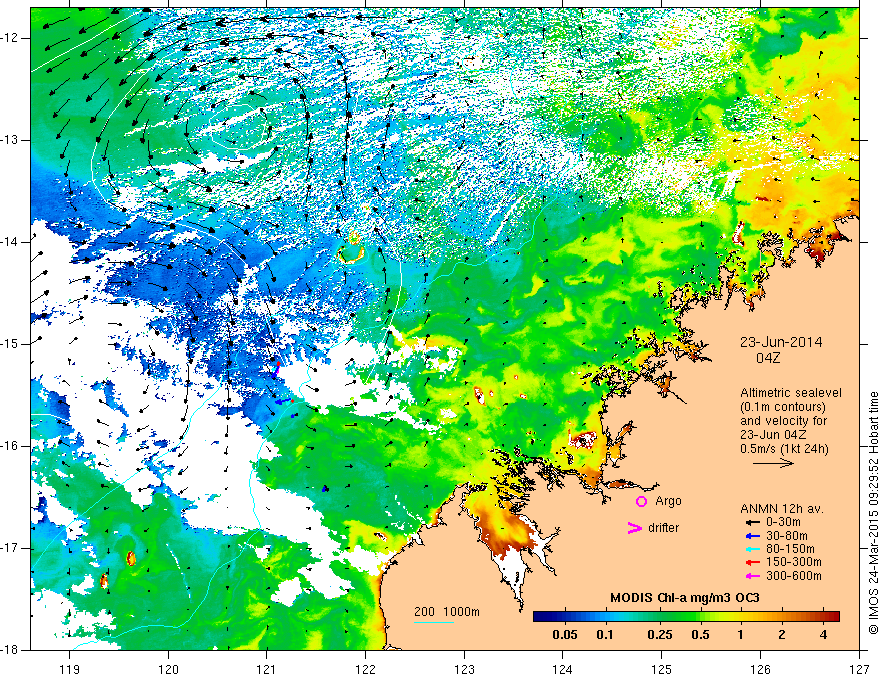This screenshot has width=880, height=680.
Task: Click the longitude axis label '119'
Action: 69,669
